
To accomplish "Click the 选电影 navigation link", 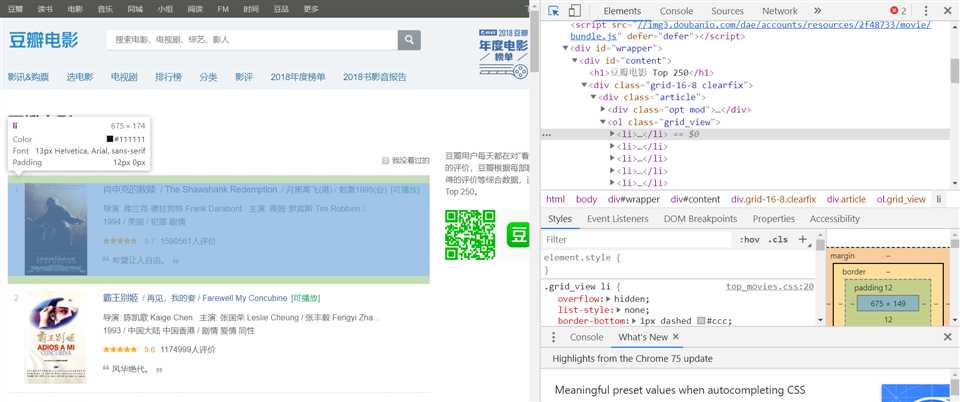I will pyautogui.click(x=80, y=77).
